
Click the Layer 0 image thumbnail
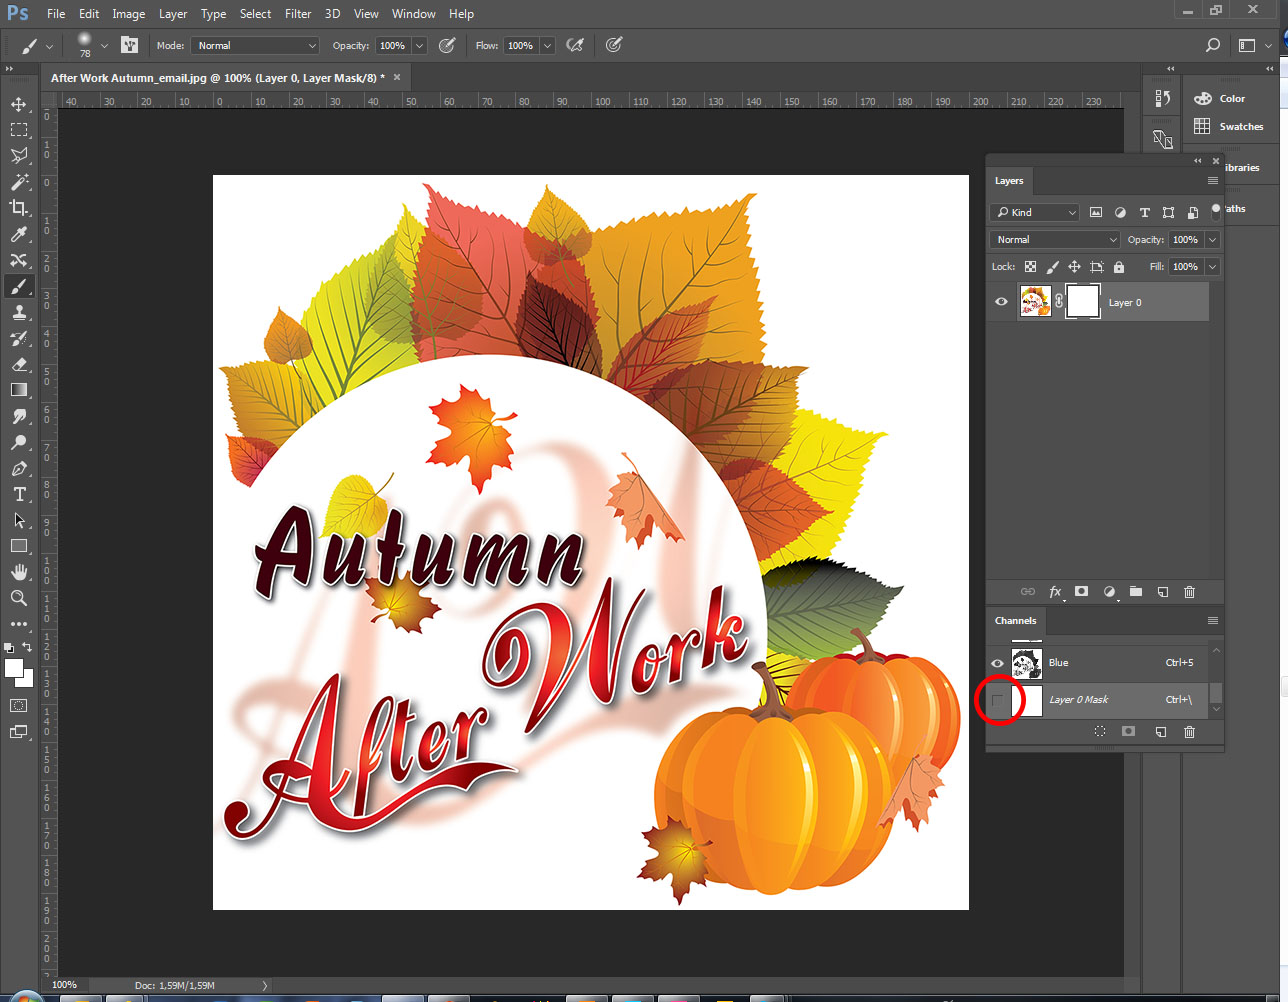point(1035,302)
